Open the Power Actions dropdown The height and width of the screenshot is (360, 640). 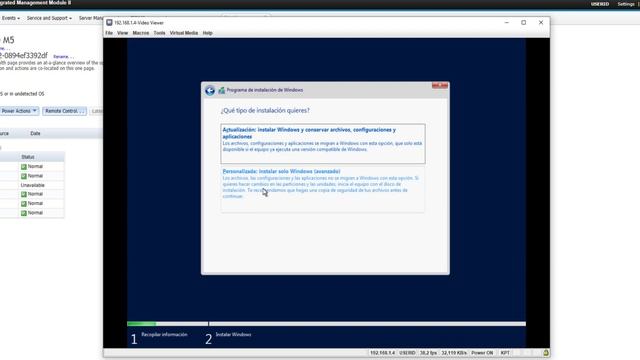click(x=19, y=111)
